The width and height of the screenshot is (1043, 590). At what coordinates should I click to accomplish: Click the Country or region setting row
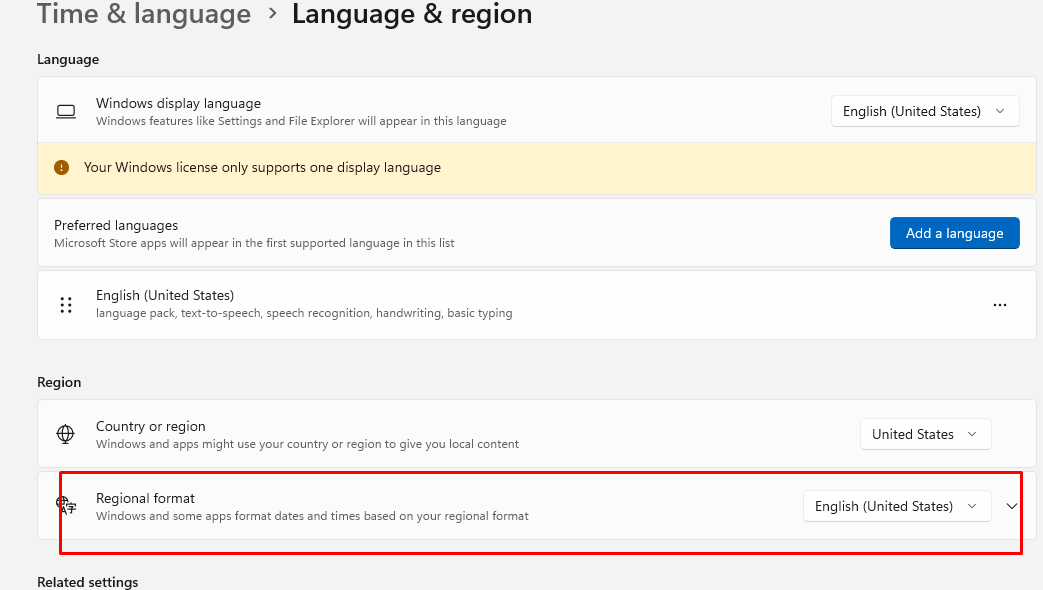pos(537,434)
